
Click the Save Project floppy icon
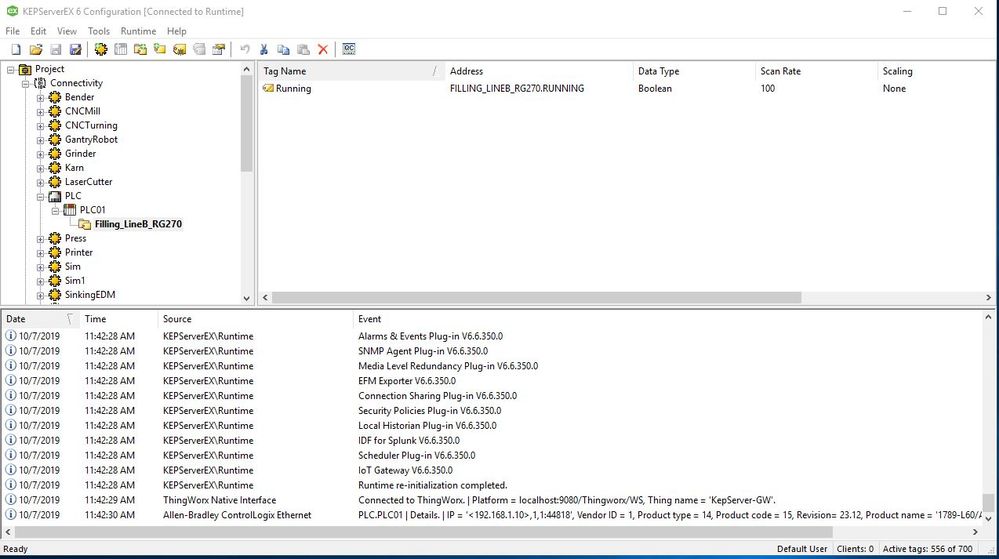coord(55,49)
